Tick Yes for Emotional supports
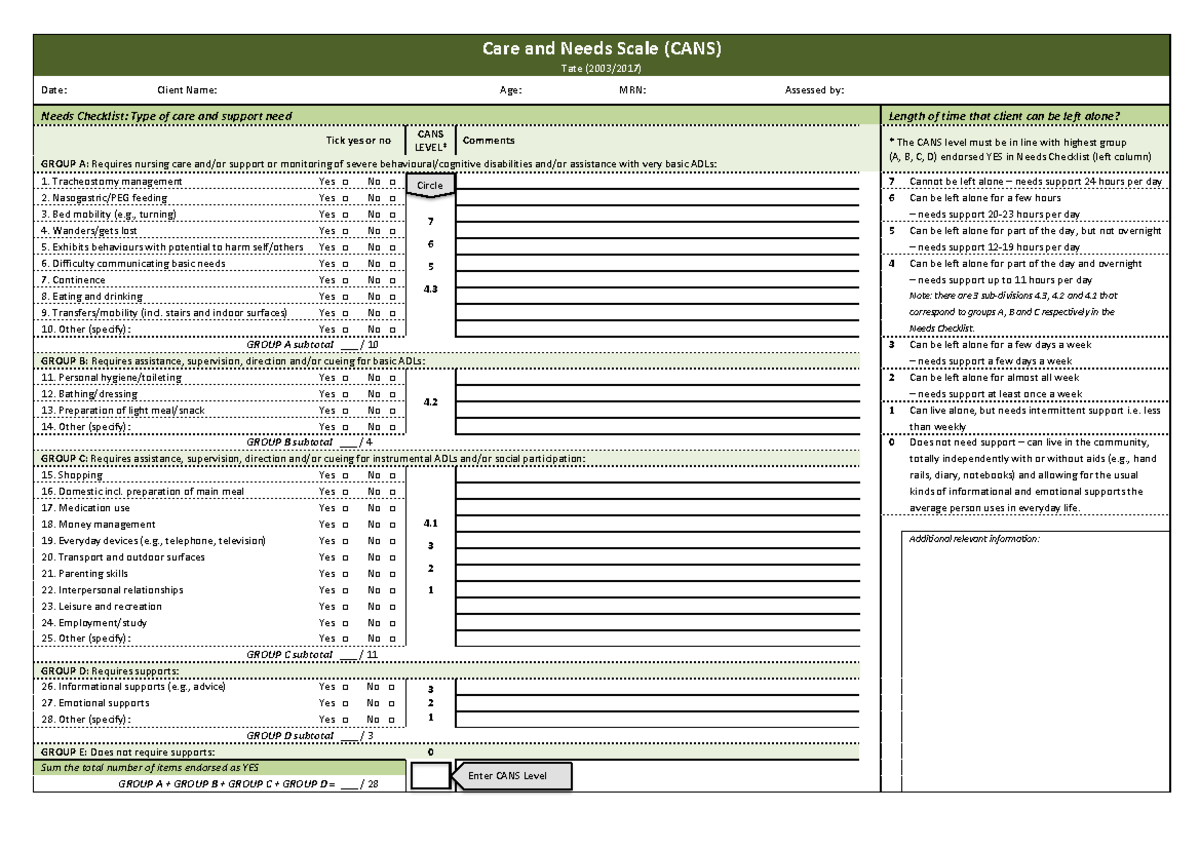 (345, 703)
